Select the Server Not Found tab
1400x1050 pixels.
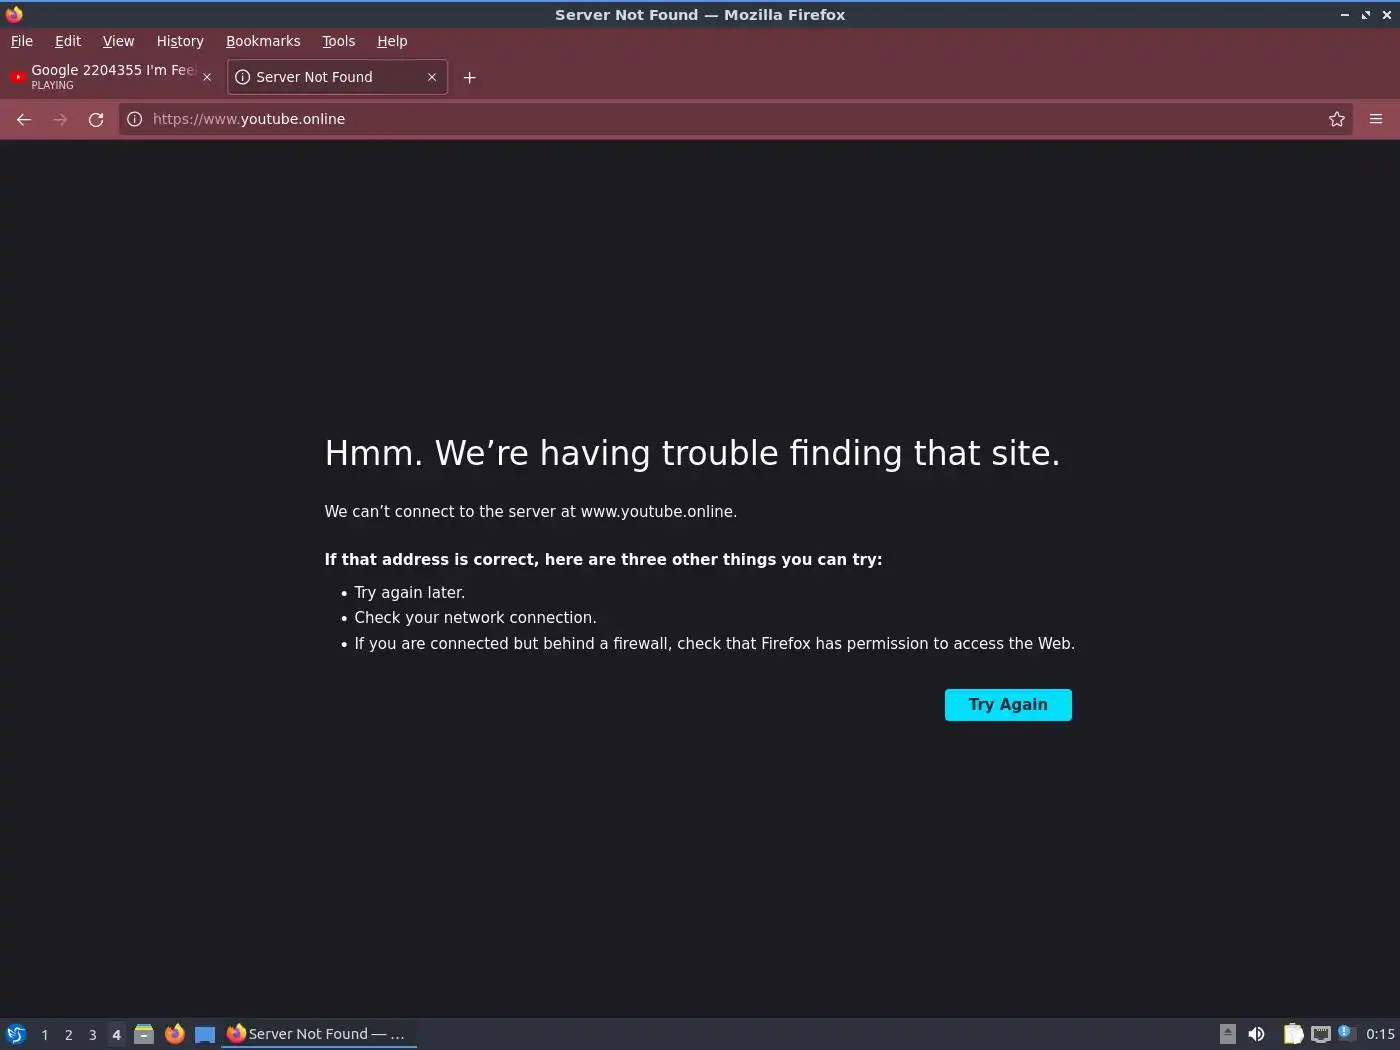click(x=337, y=77)
